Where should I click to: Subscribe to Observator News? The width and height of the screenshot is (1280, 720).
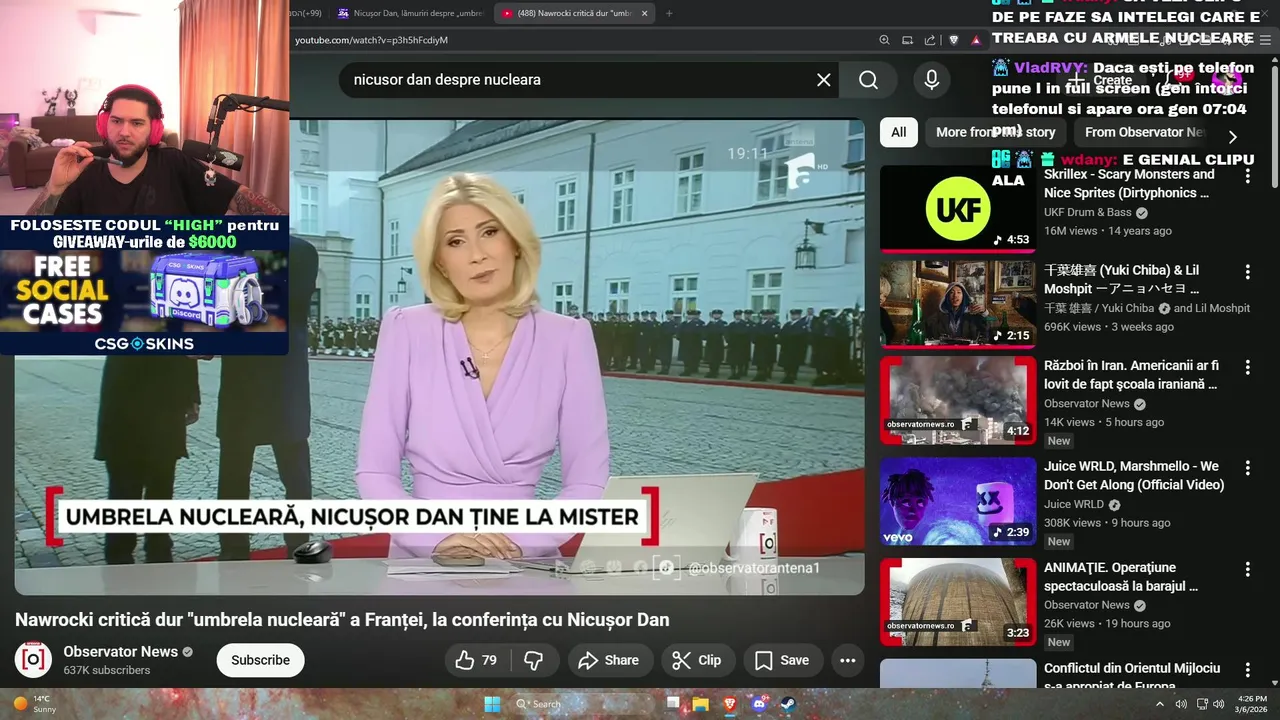260,660
